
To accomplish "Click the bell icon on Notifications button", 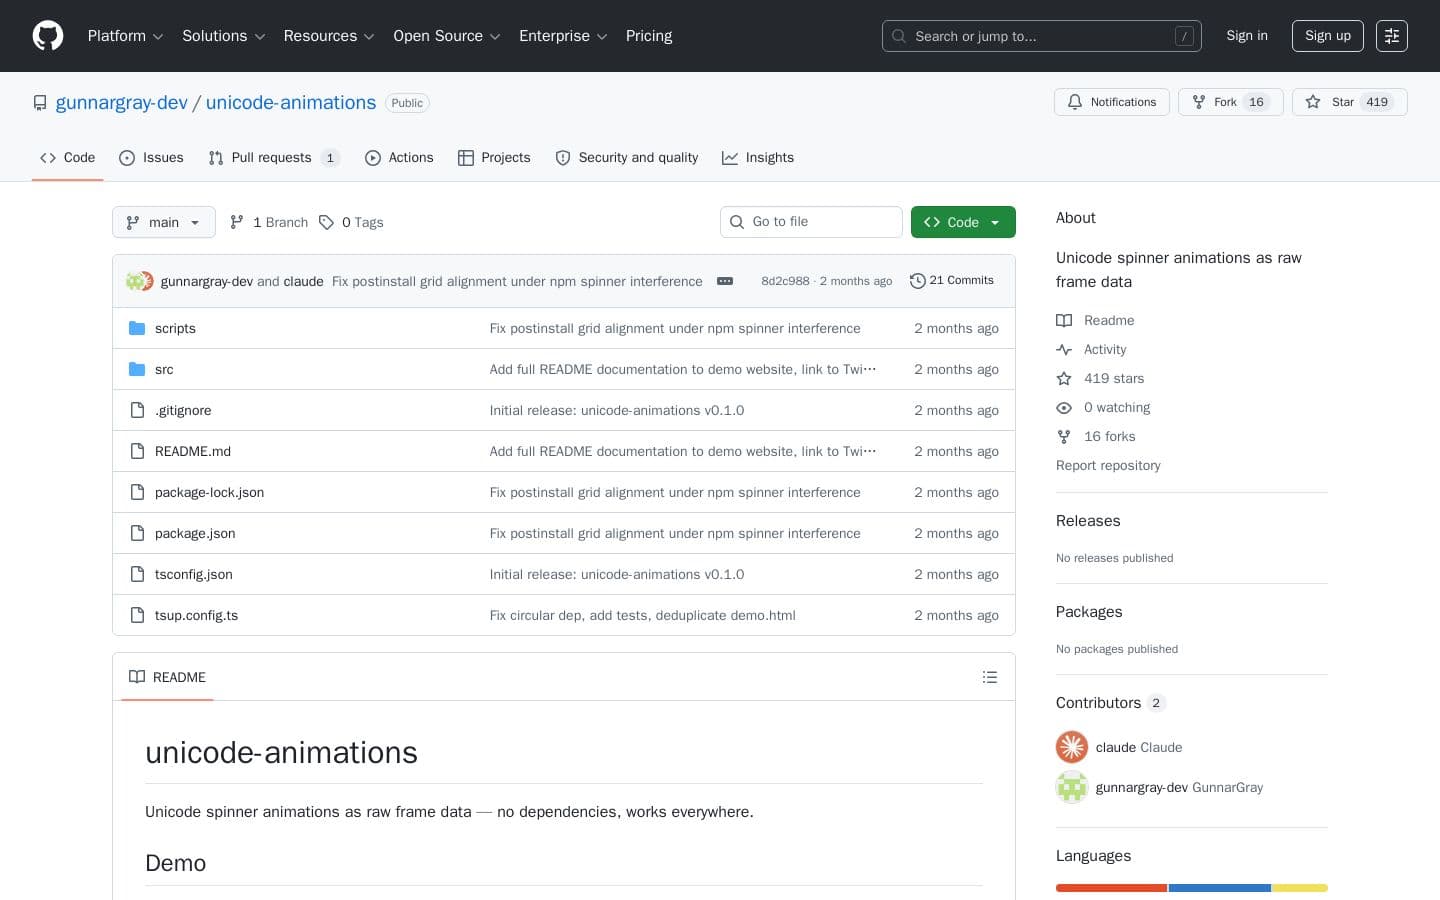I will tap(1075, 102).
